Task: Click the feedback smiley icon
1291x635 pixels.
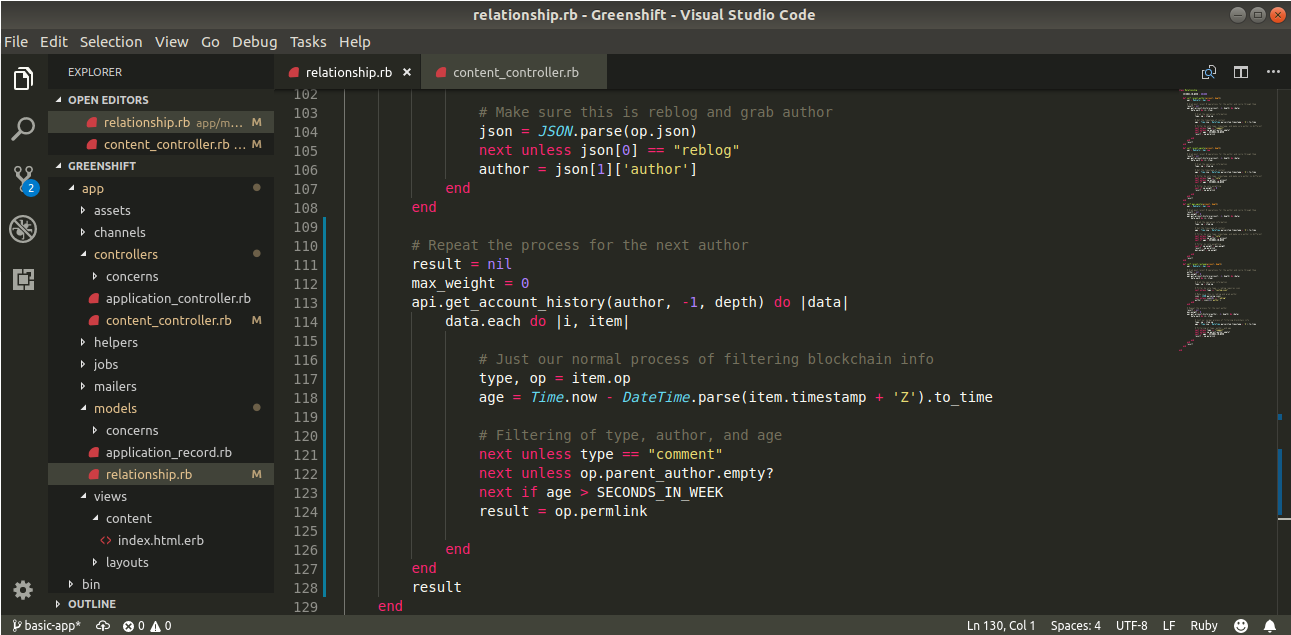Action: click(x=1241, y=626)
